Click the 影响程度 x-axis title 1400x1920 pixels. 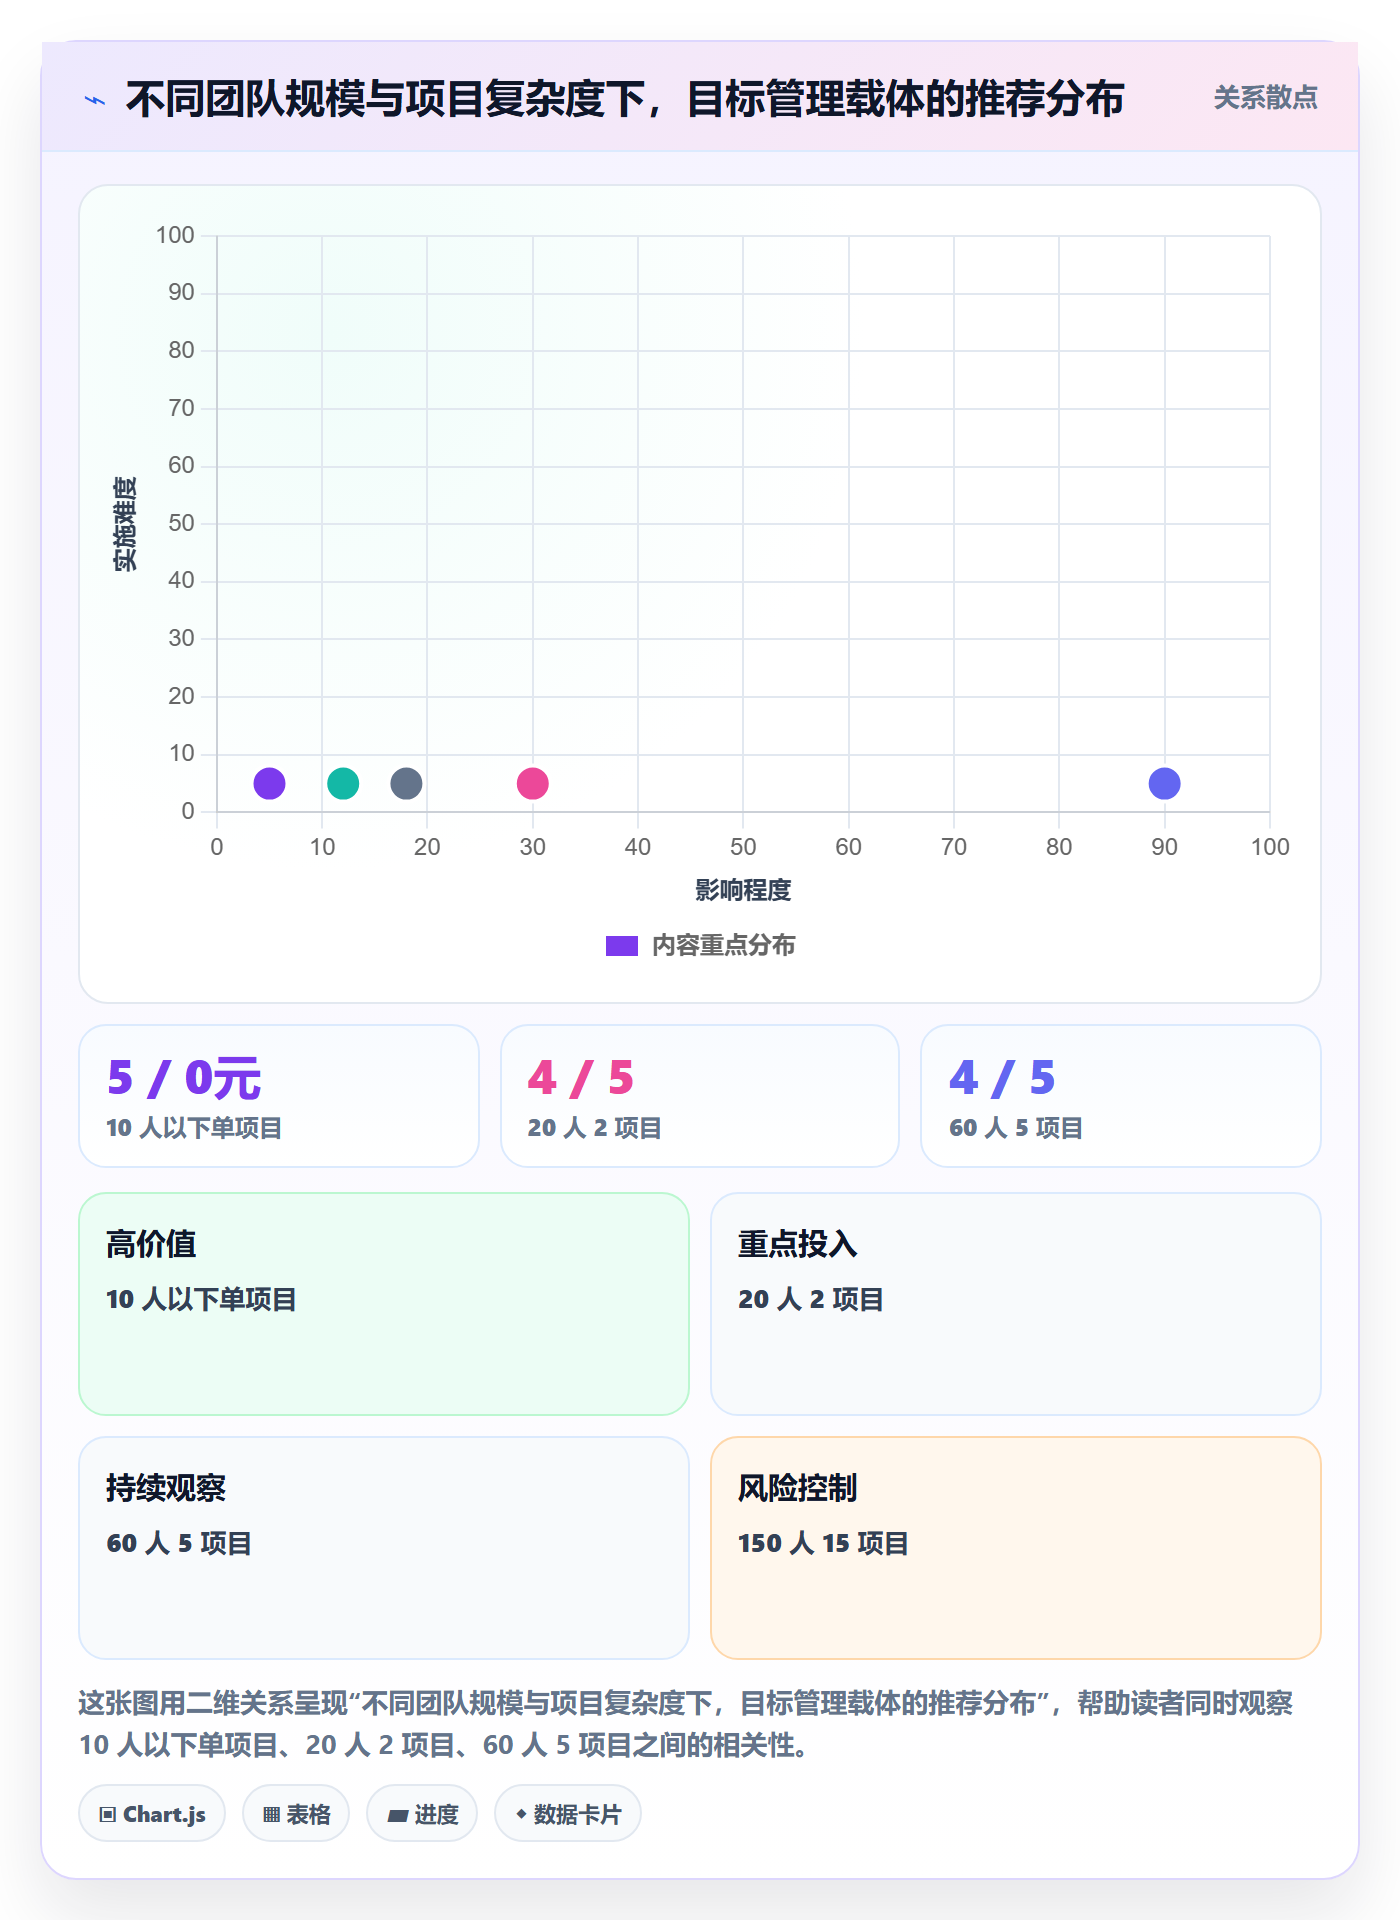pos(743,890)
